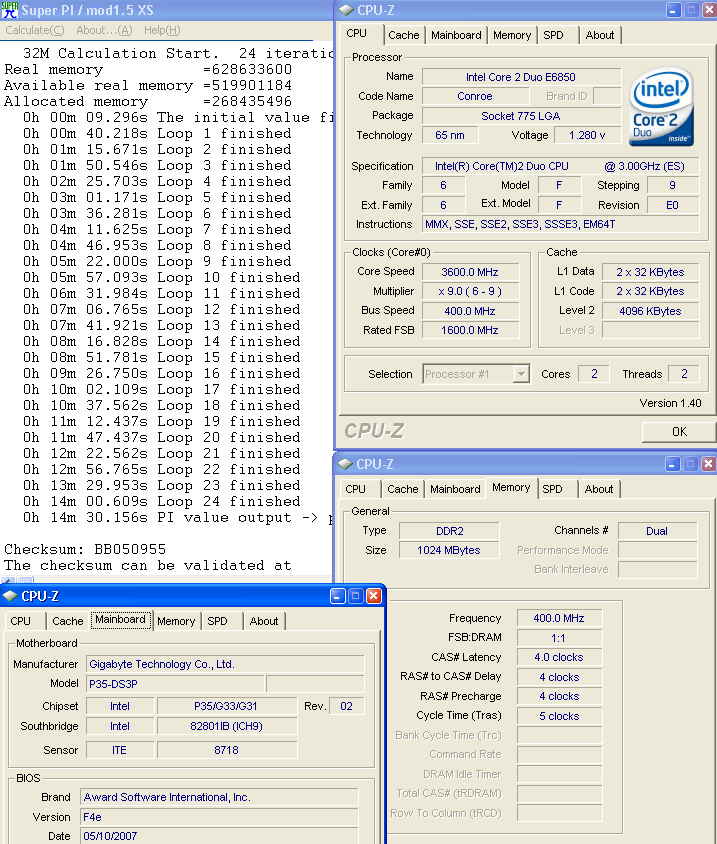Viewport: 717px width, 844px height.
Task: Click the Channels value Dual
Action: click(x=657, y=531)
